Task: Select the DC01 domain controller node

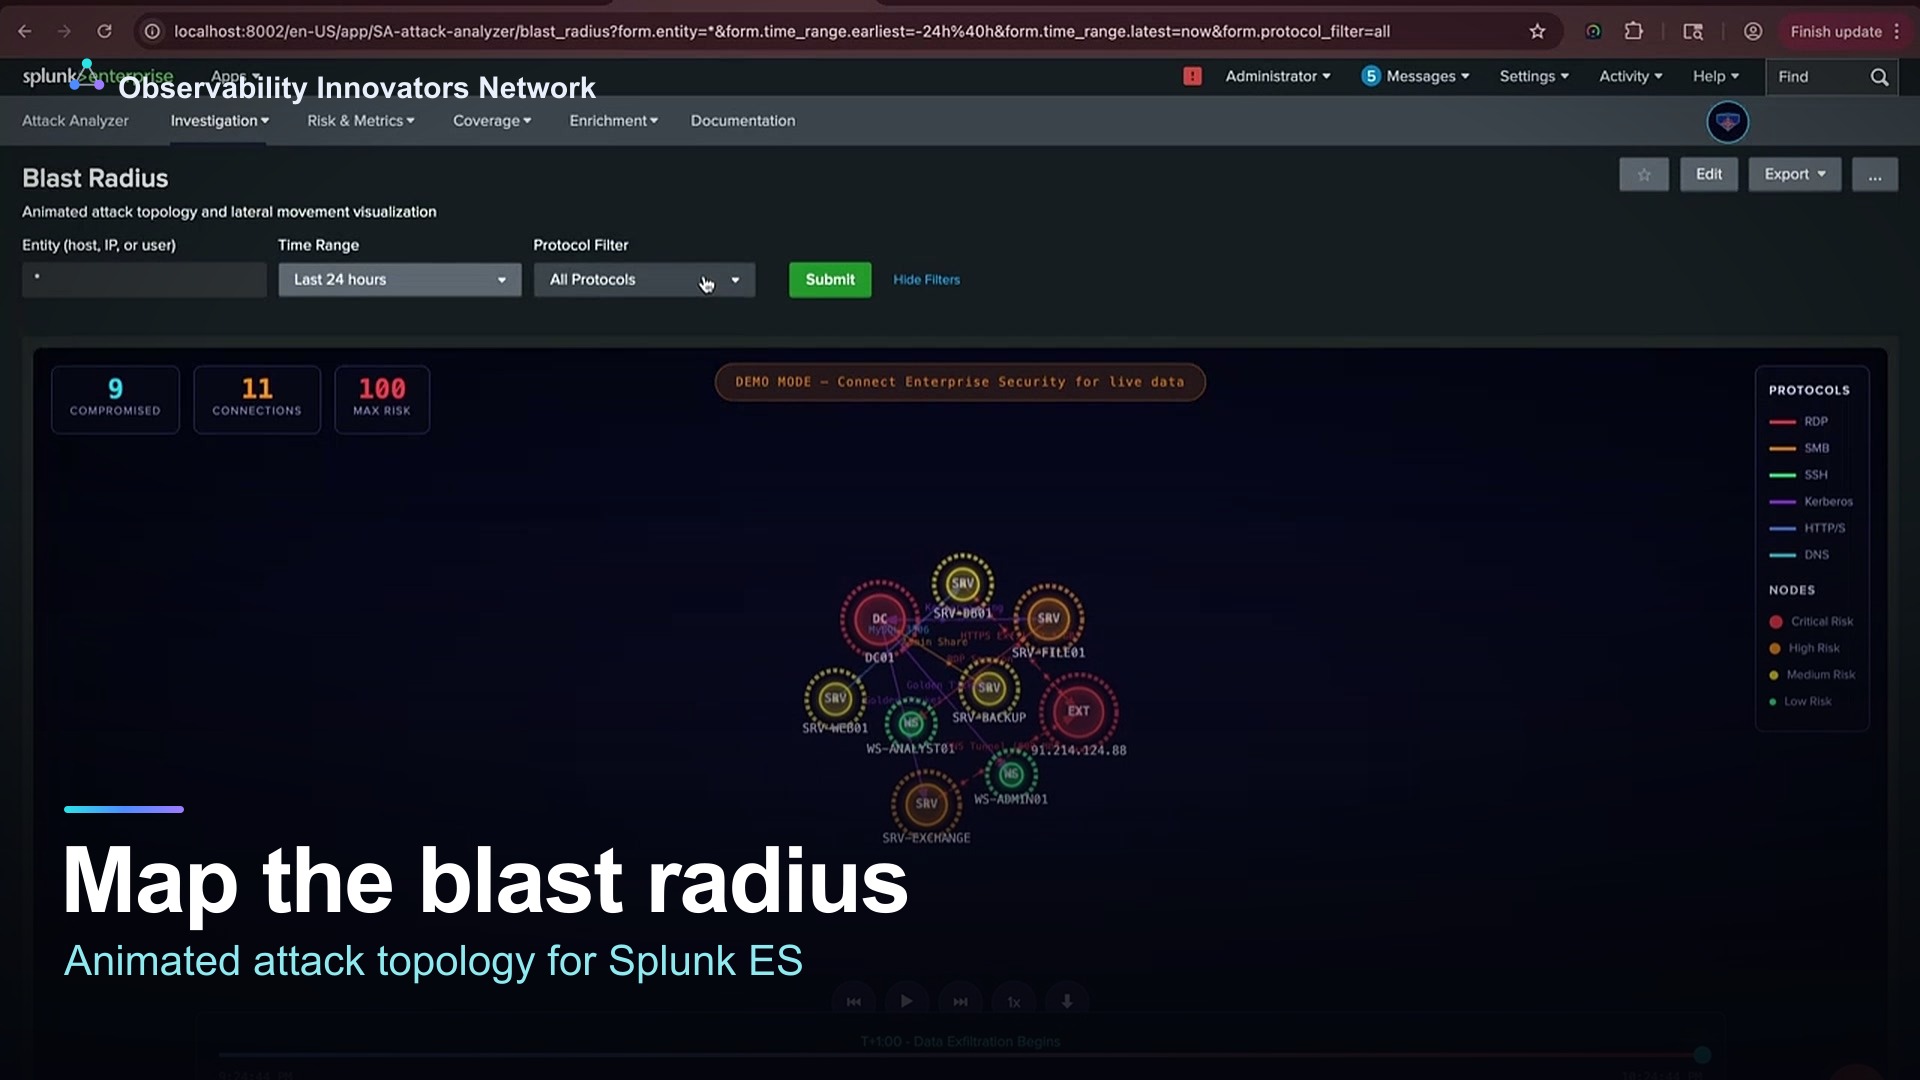Action: pyautogui.click(x=879, y=619)
